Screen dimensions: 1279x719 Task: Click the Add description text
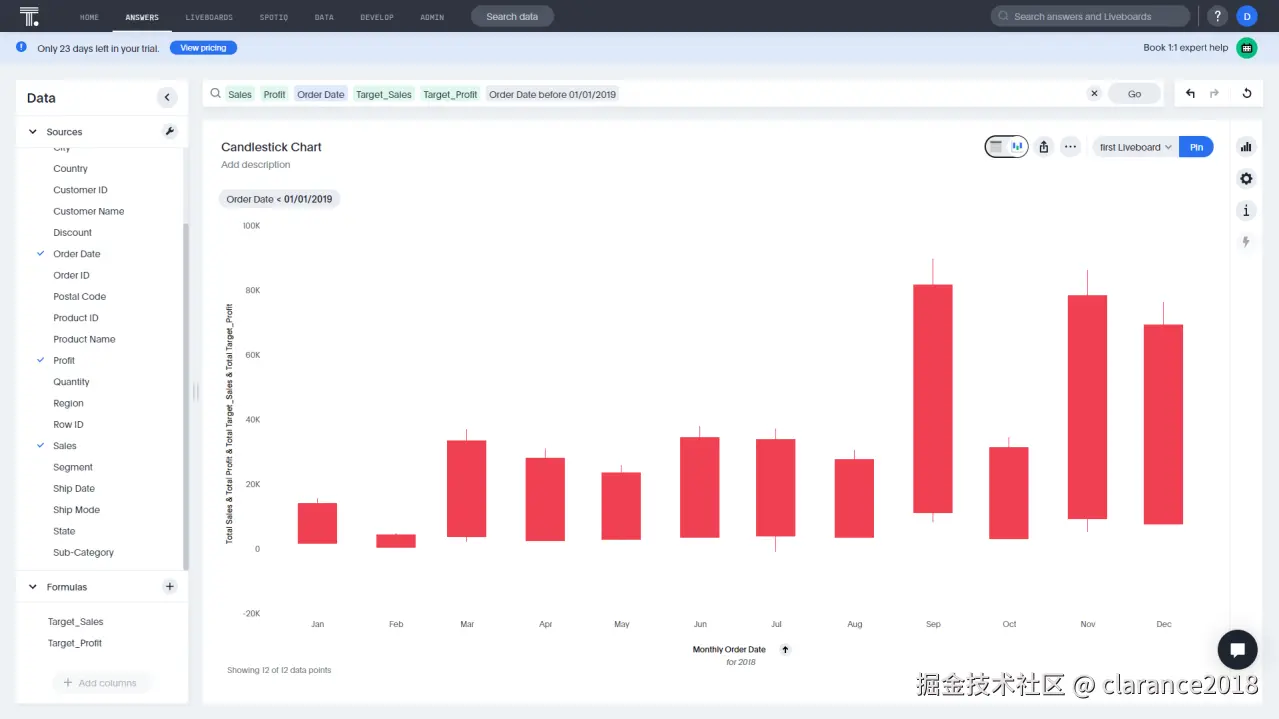(256, 165)
